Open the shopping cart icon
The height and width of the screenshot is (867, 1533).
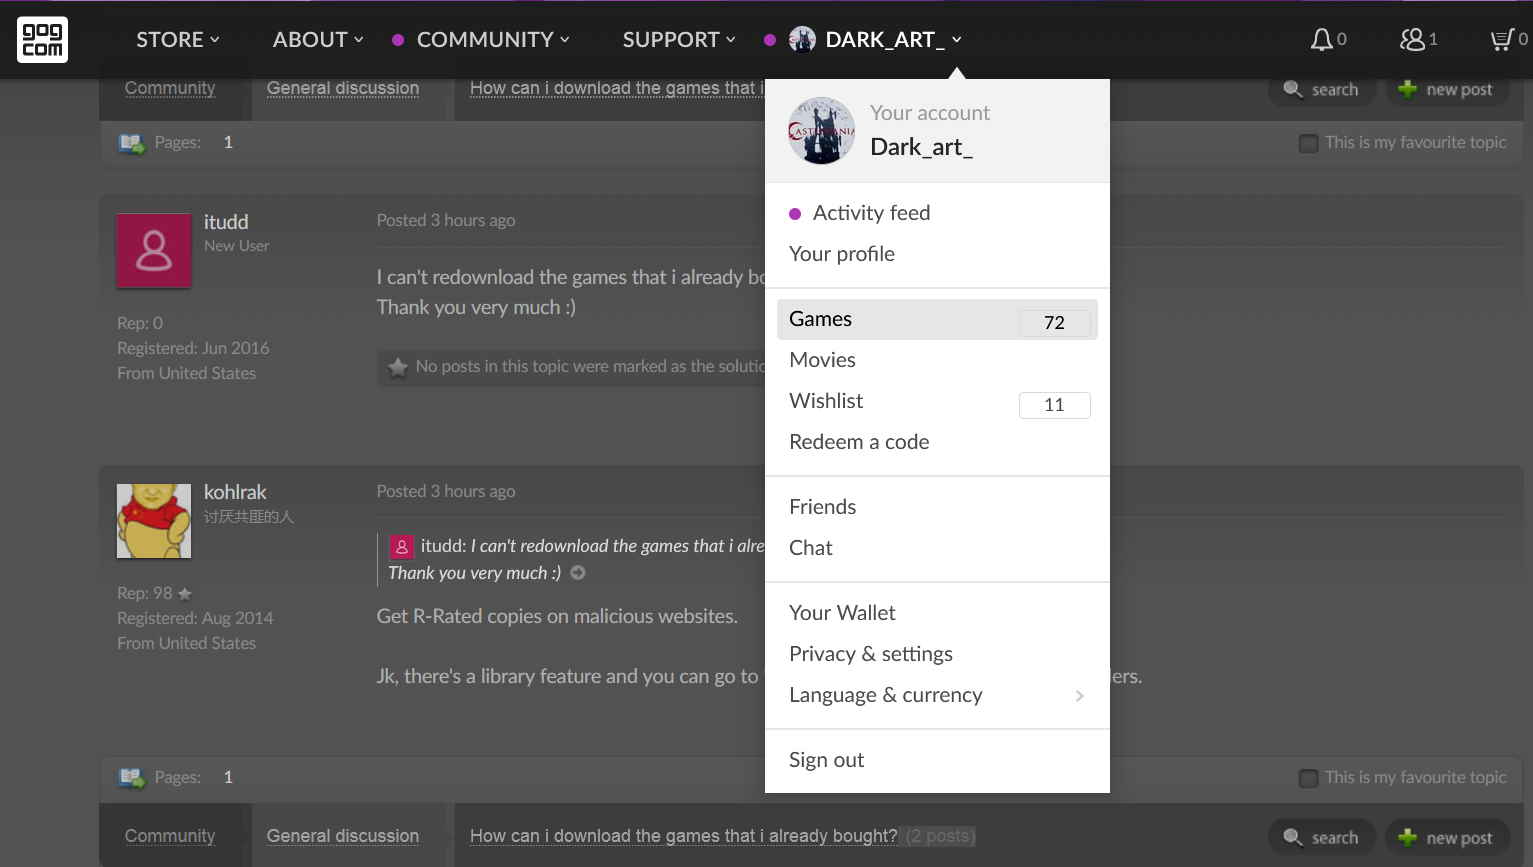pos(1501,39)
